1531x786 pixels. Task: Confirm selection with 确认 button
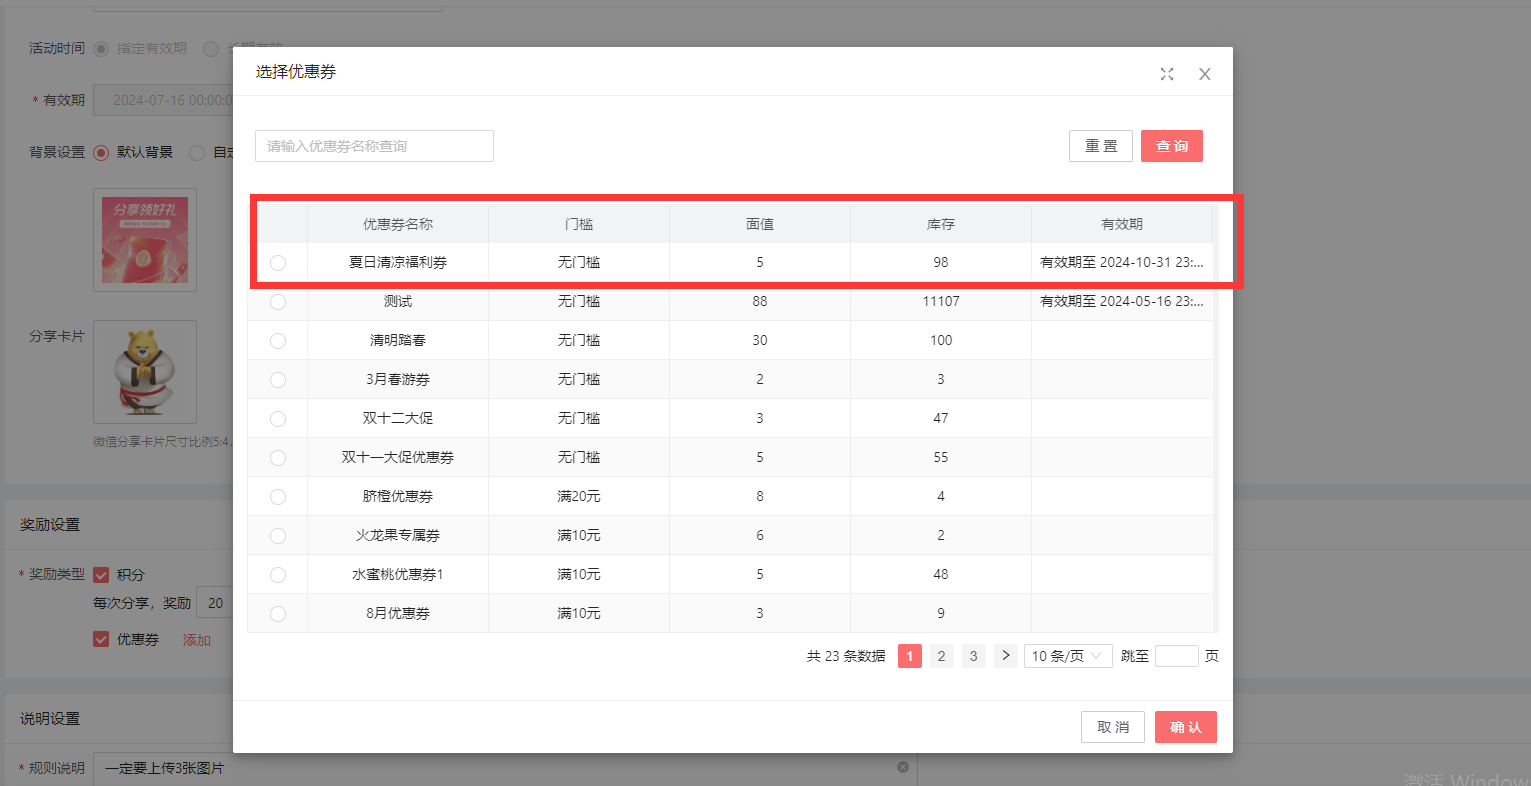[x=1185, y=727]
